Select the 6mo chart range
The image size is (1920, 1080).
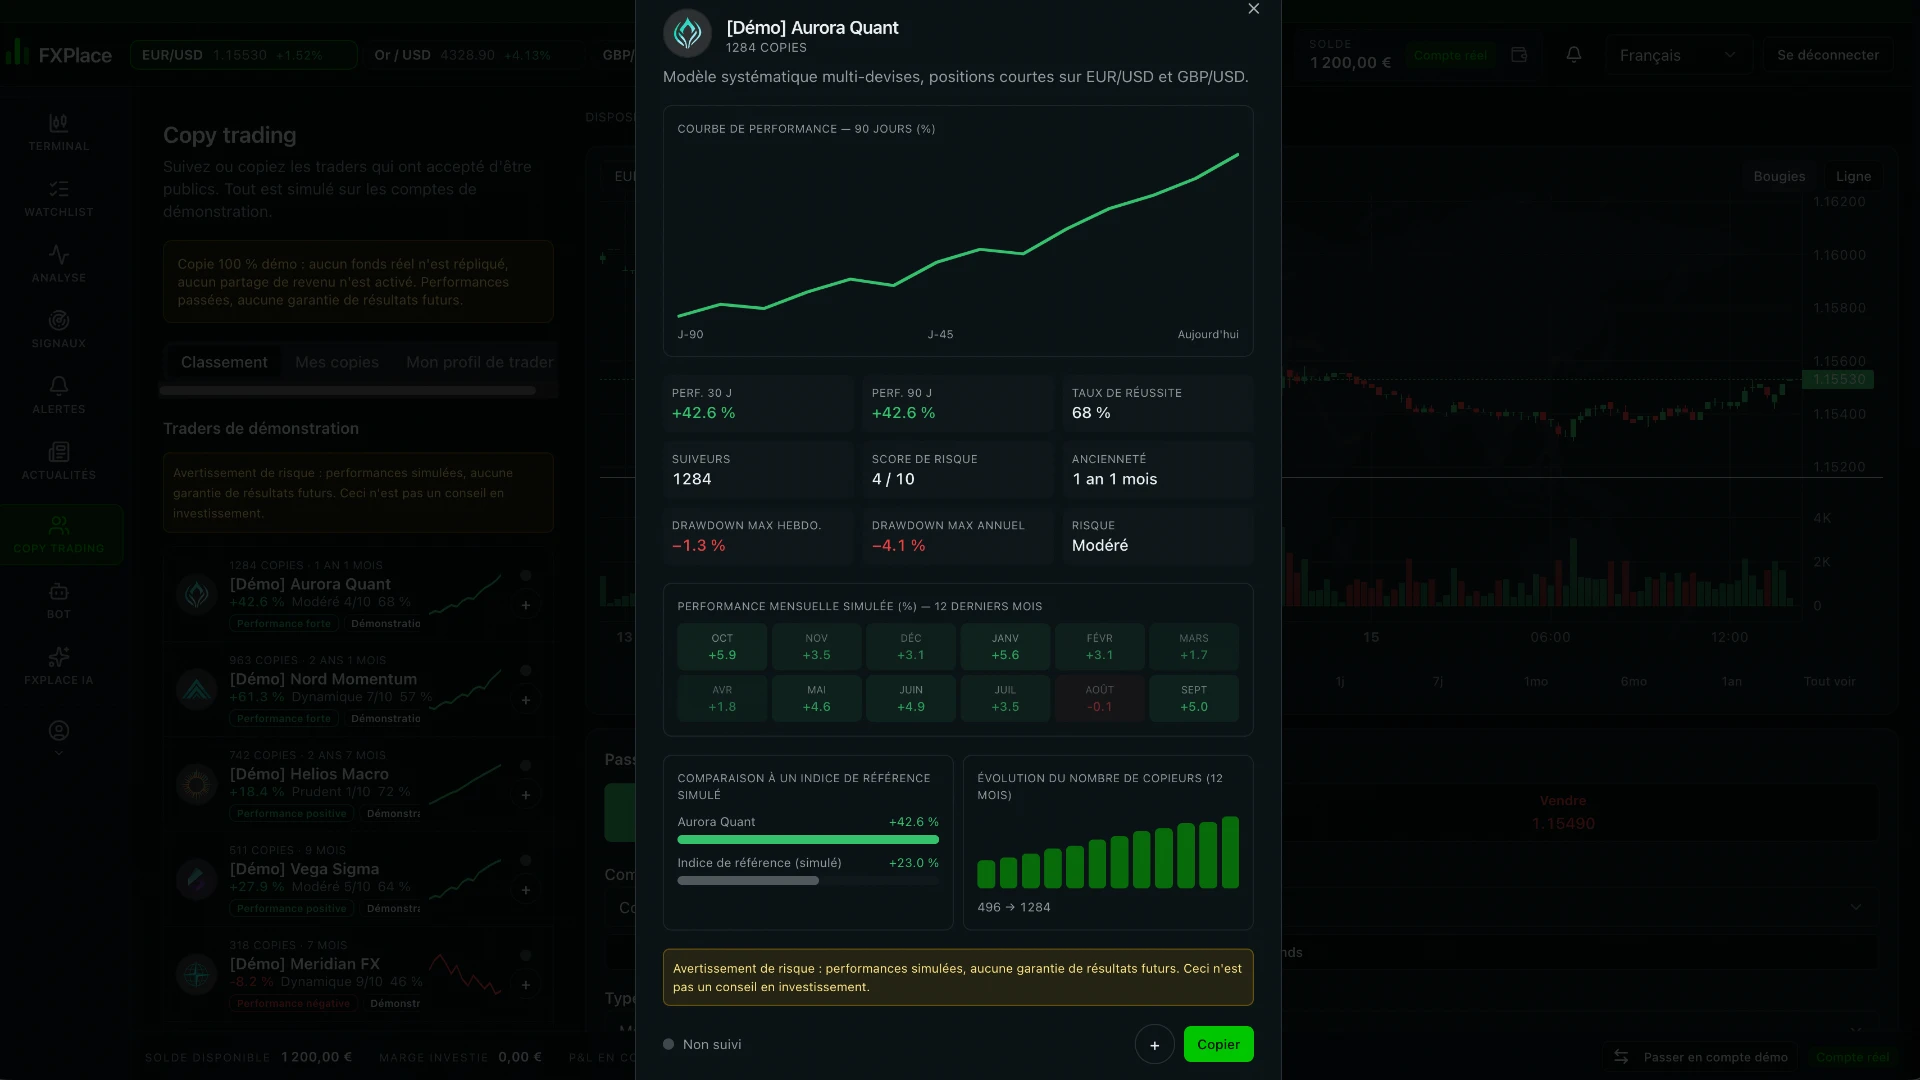coord(1633,681)
